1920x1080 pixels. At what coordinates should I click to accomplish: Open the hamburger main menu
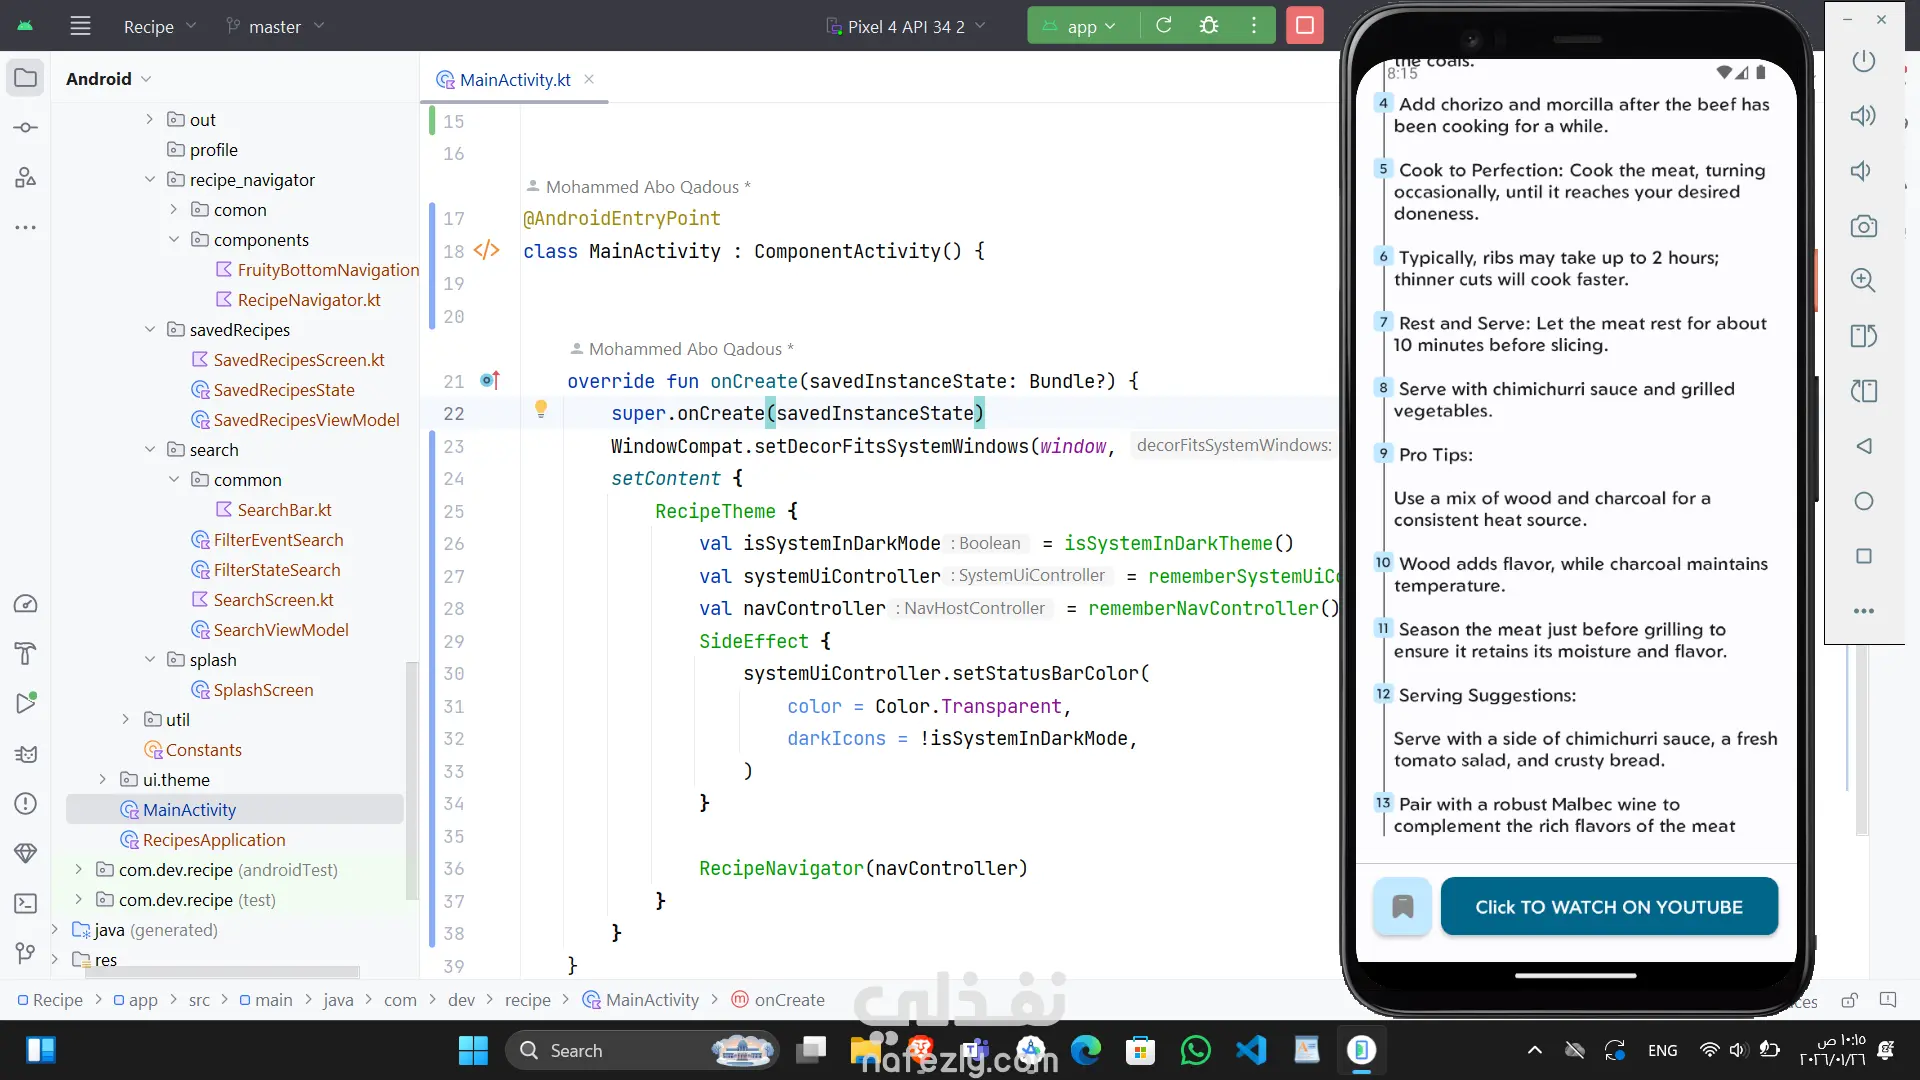coord(80,27)
